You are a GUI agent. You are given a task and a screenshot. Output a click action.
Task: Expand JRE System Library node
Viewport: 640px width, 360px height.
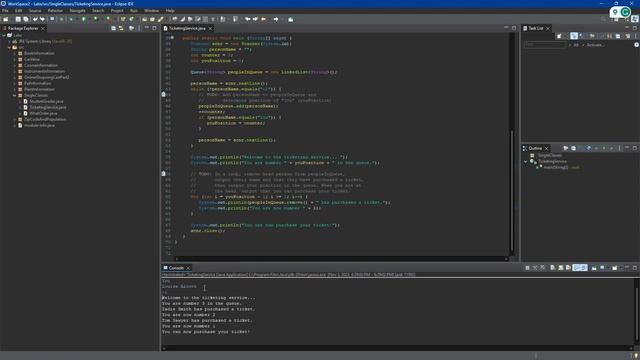click(9, 41)
